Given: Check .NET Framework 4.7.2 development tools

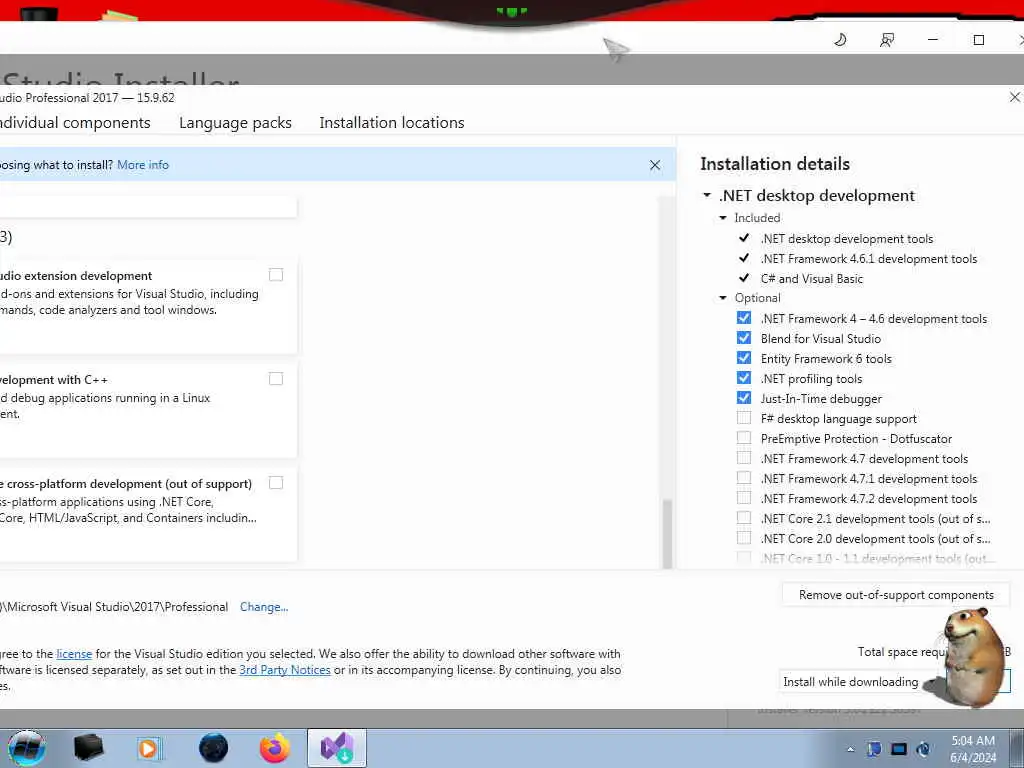Looking at the screenshot, I should [x=744, y=498].
